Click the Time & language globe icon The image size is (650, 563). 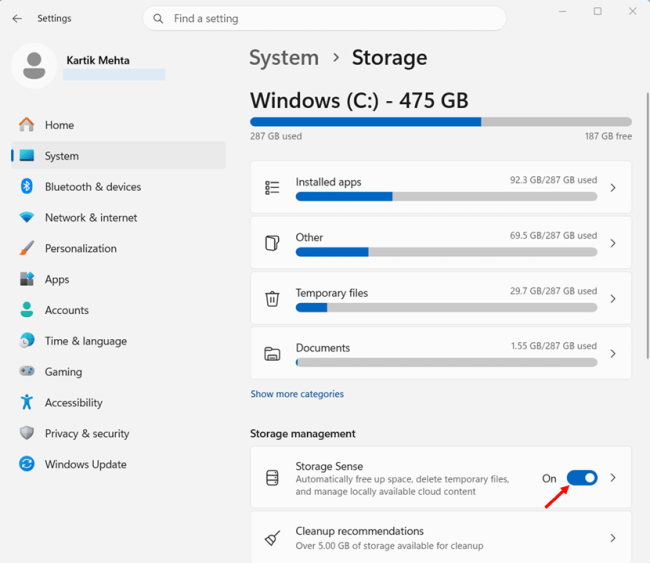coord(27,340)
